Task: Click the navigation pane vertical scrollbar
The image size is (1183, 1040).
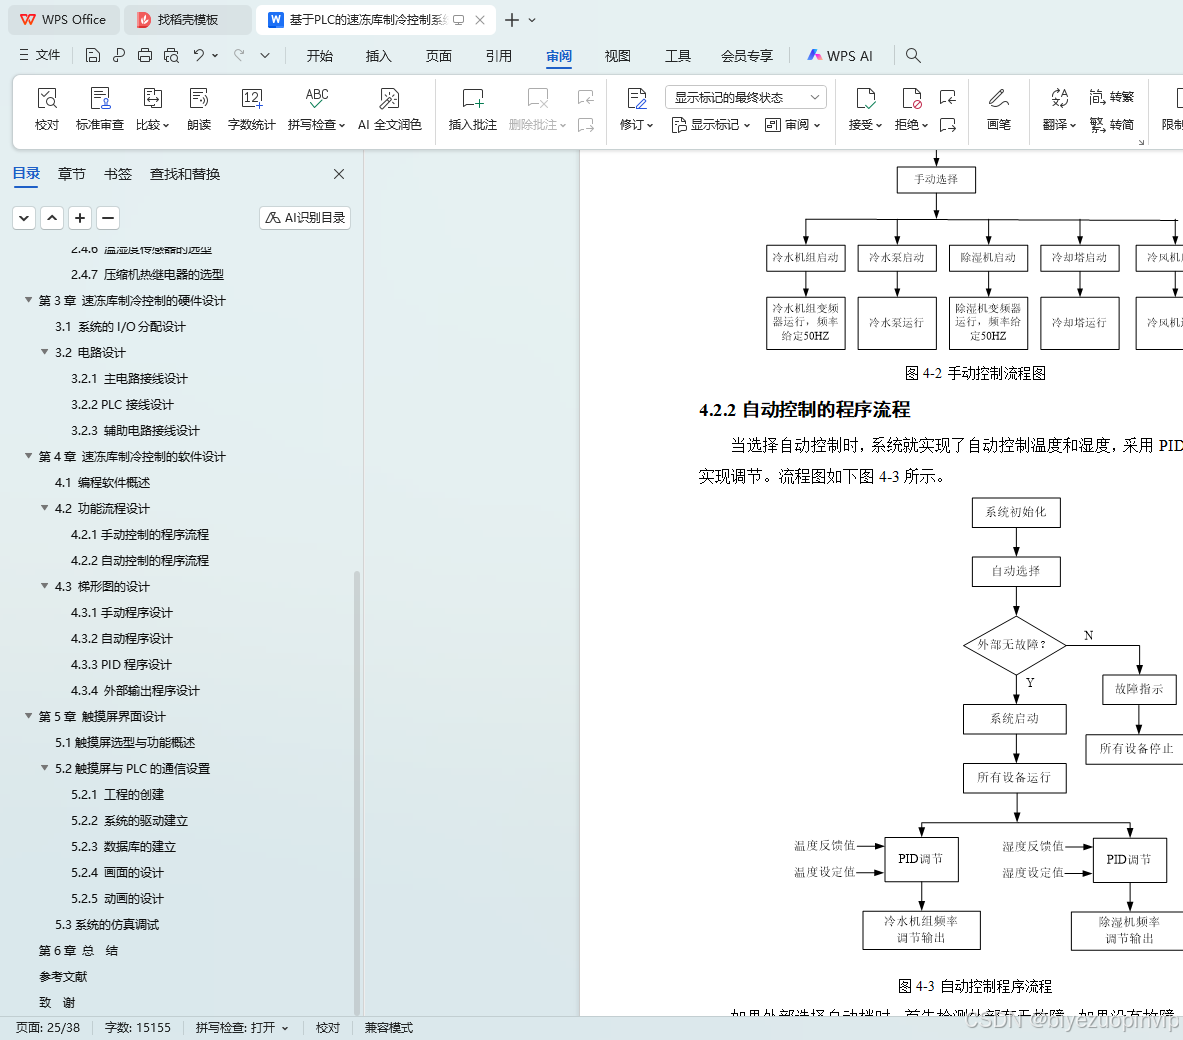Action: click(357, 792)
